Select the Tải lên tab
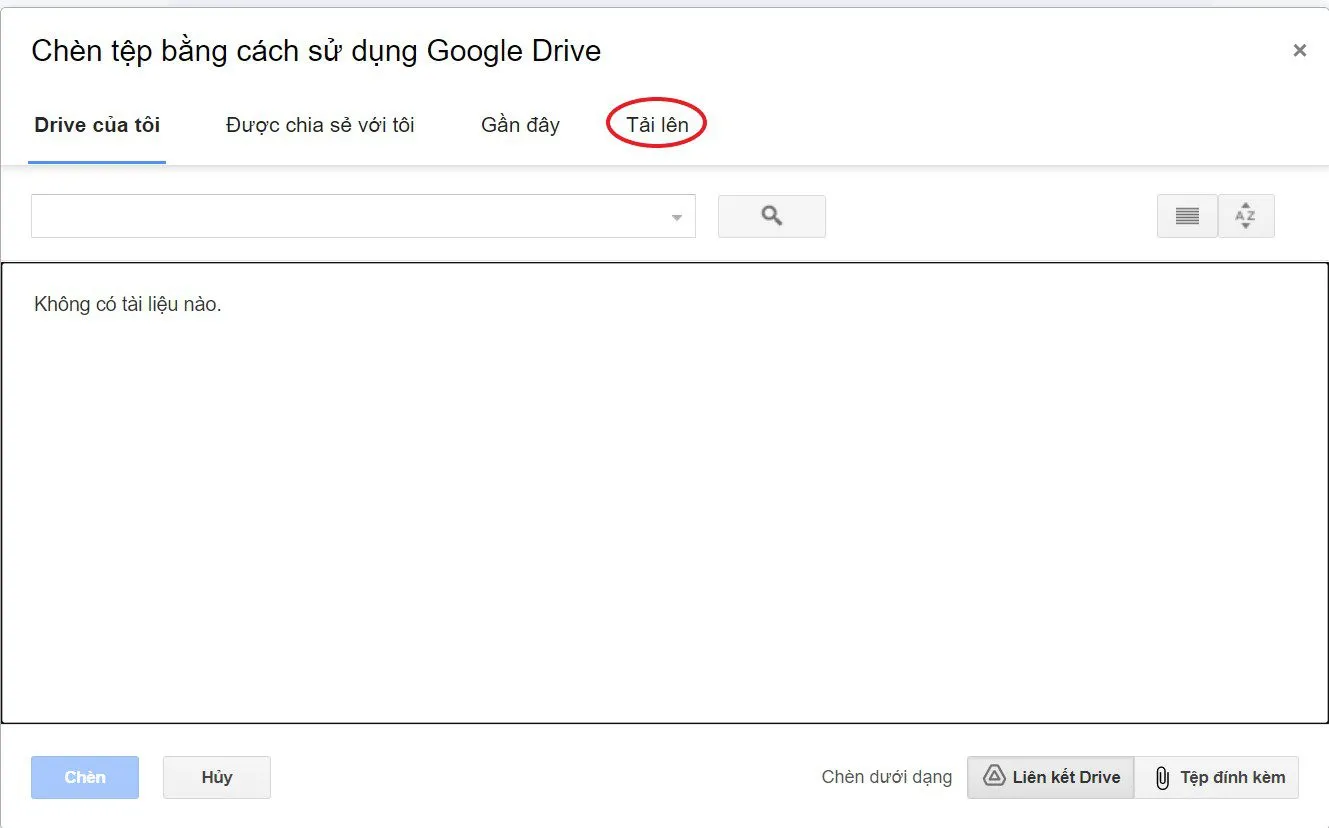 click(657, 125)
